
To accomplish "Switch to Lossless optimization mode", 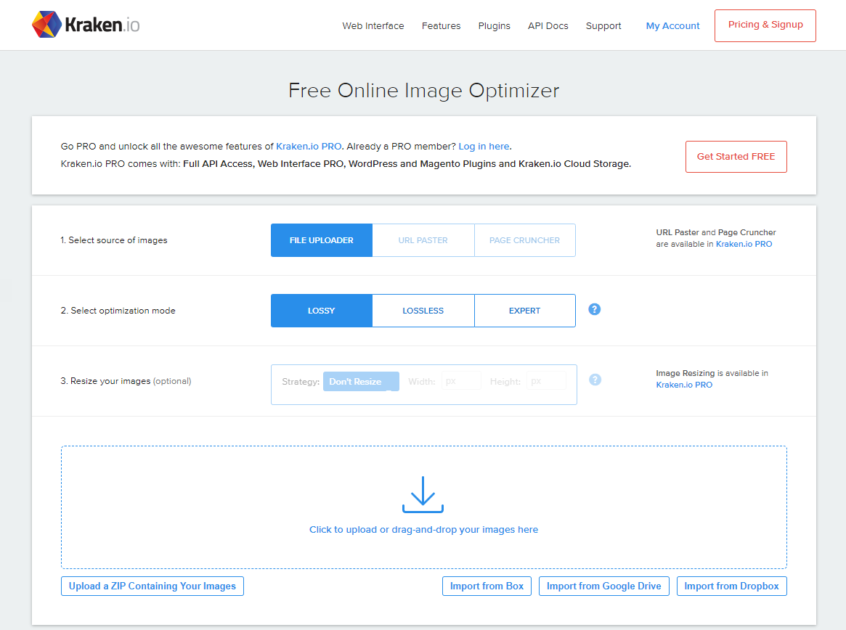I will [x=423, y=311].
